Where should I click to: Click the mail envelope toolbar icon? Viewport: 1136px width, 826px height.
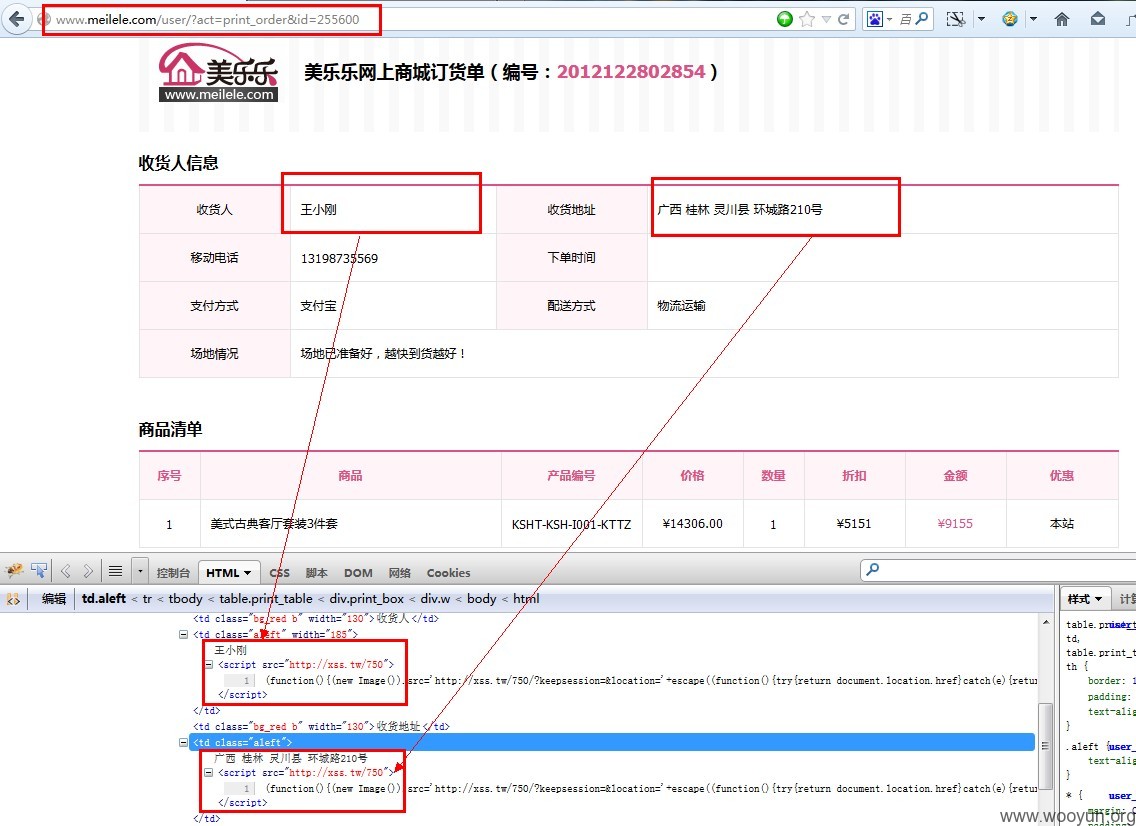click(1098, 20)
